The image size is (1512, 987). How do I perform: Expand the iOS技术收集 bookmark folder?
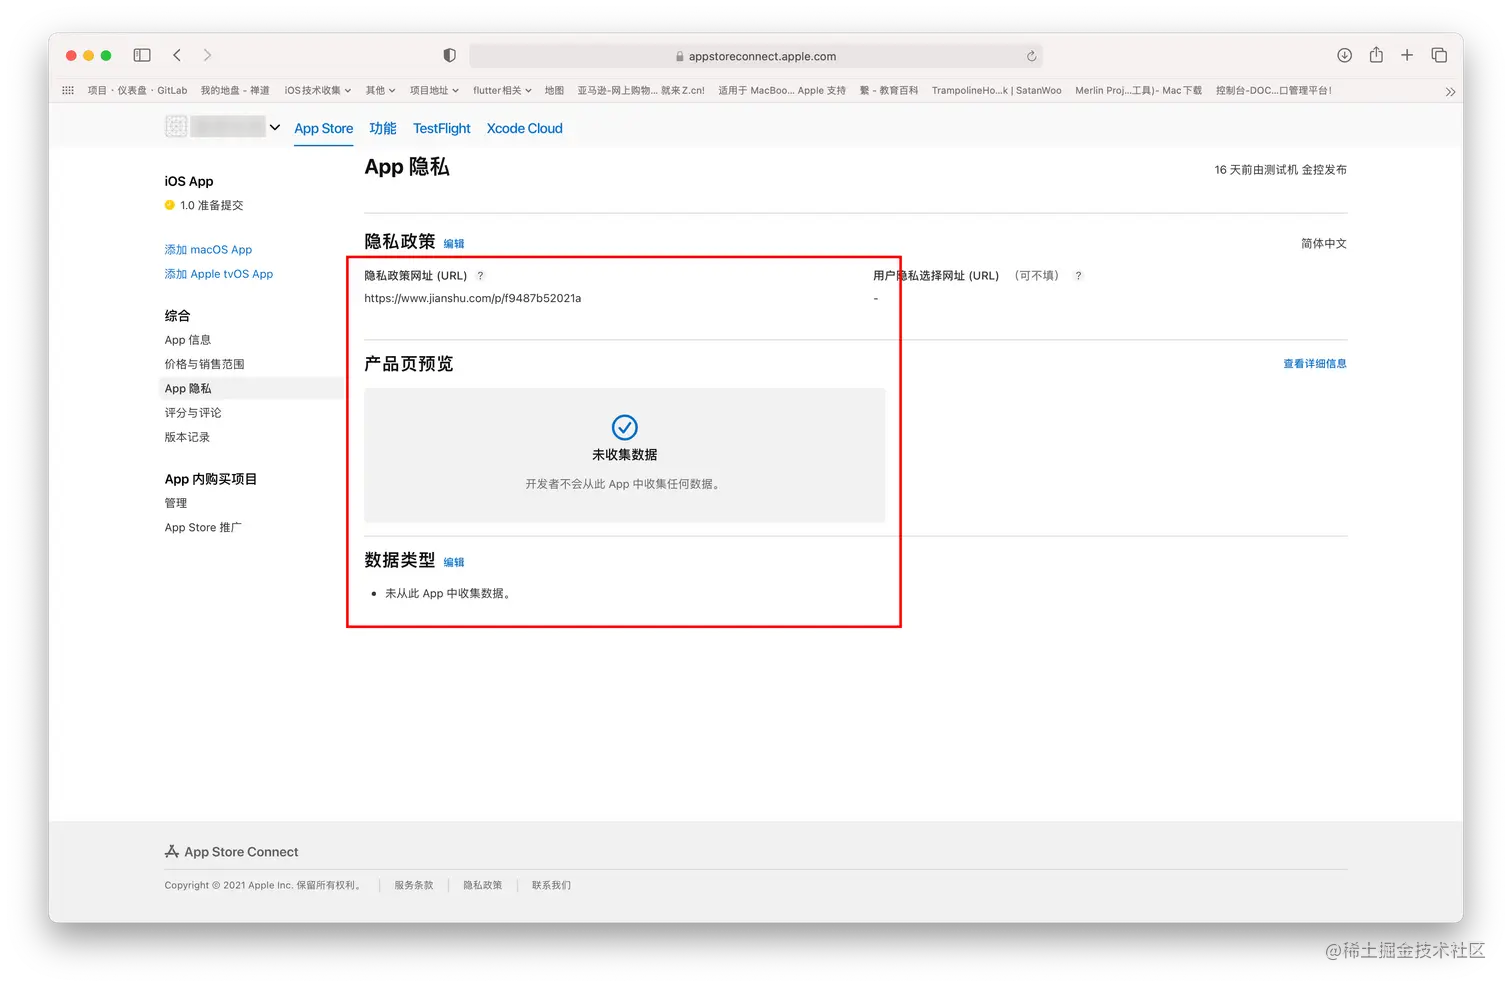click(x=318, y=90)
